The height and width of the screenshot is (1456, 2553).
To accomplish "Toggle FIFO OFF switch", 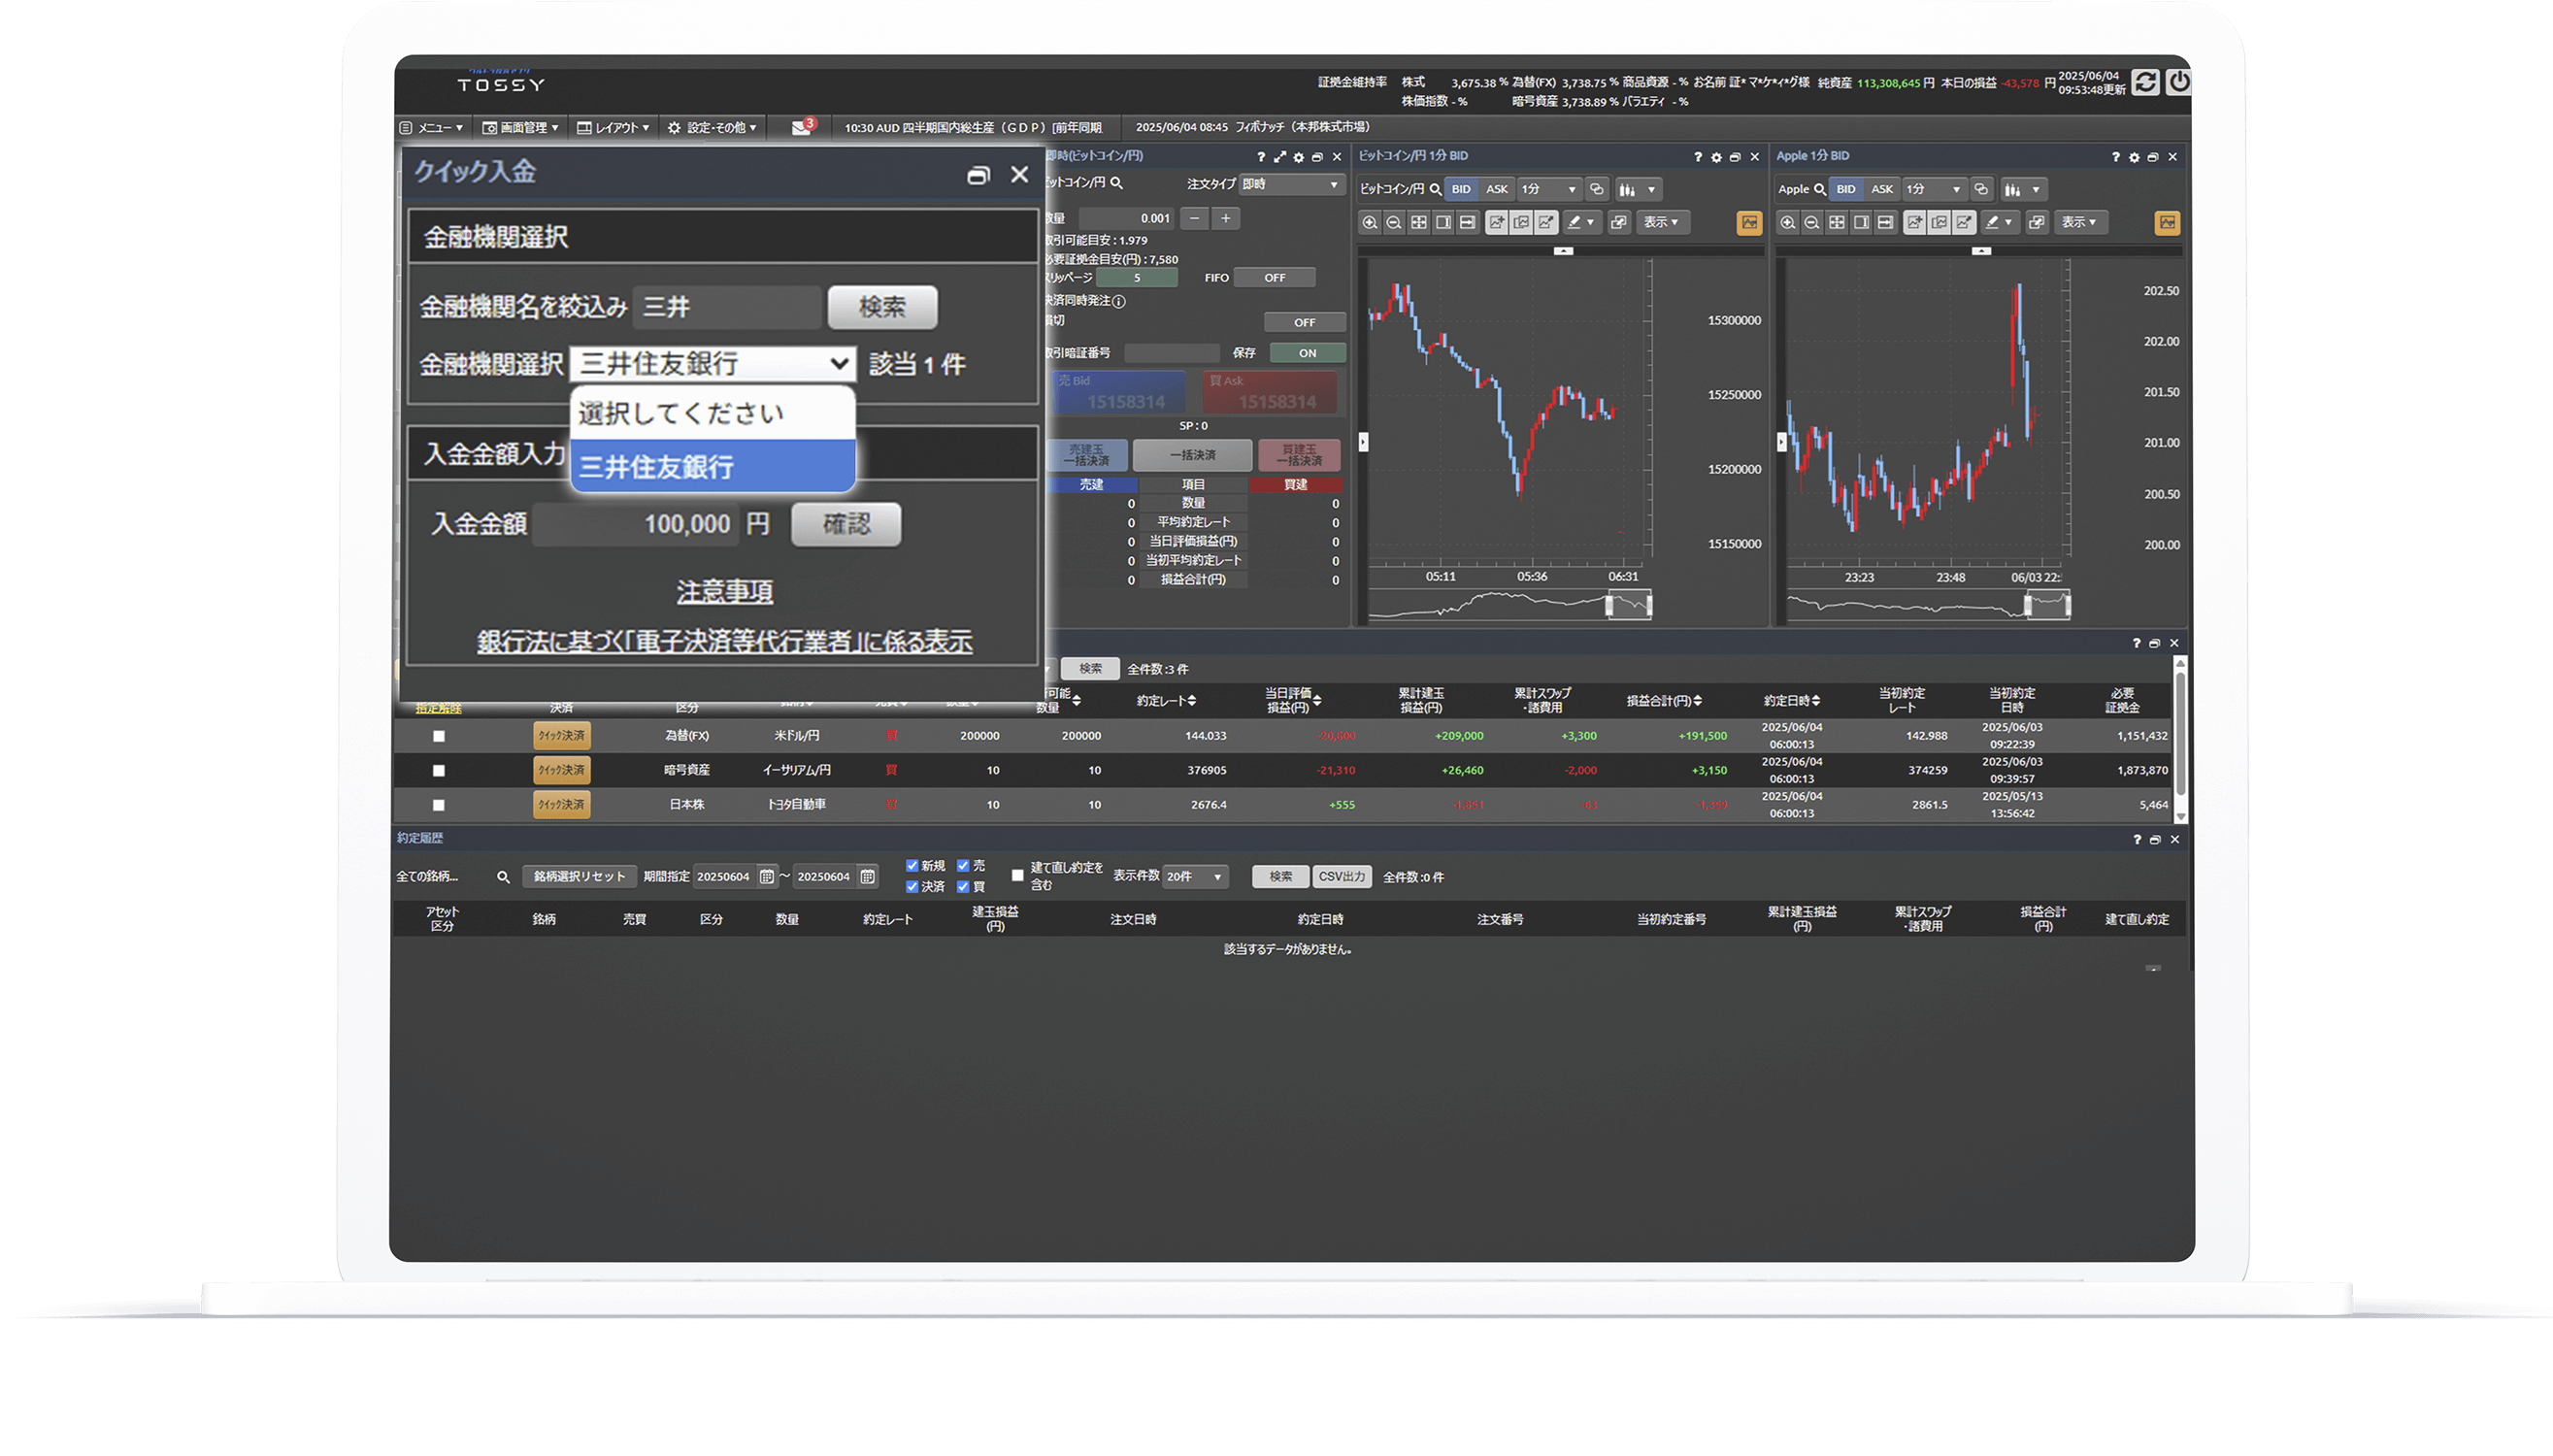I will 1274,278.
